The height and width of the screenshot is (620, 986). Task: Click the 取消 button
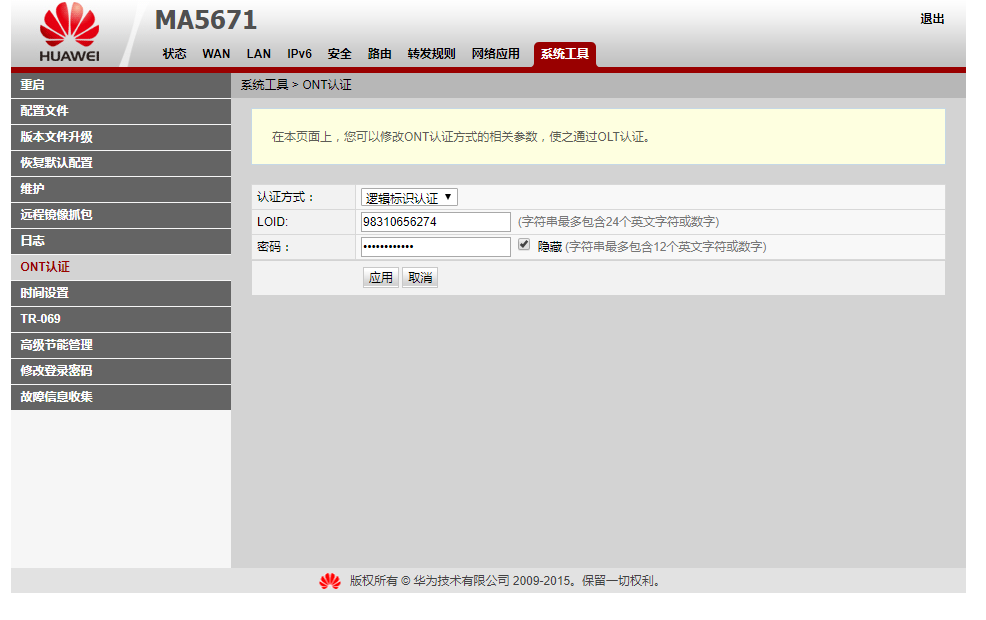420,277
